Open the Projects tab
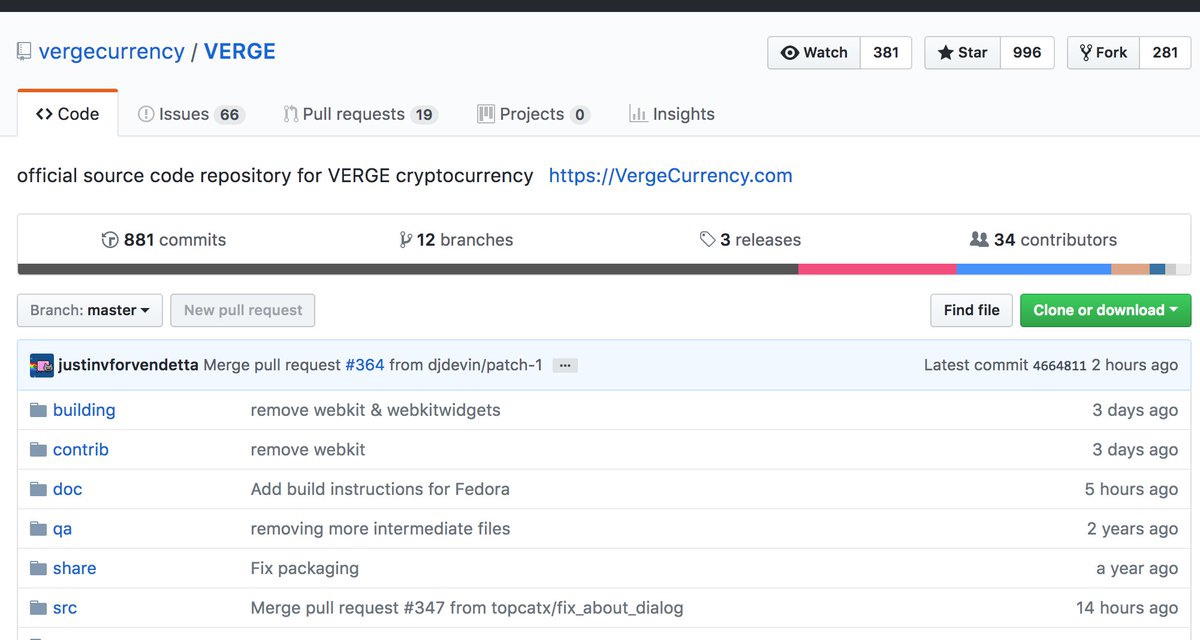 tap(534, 114)
